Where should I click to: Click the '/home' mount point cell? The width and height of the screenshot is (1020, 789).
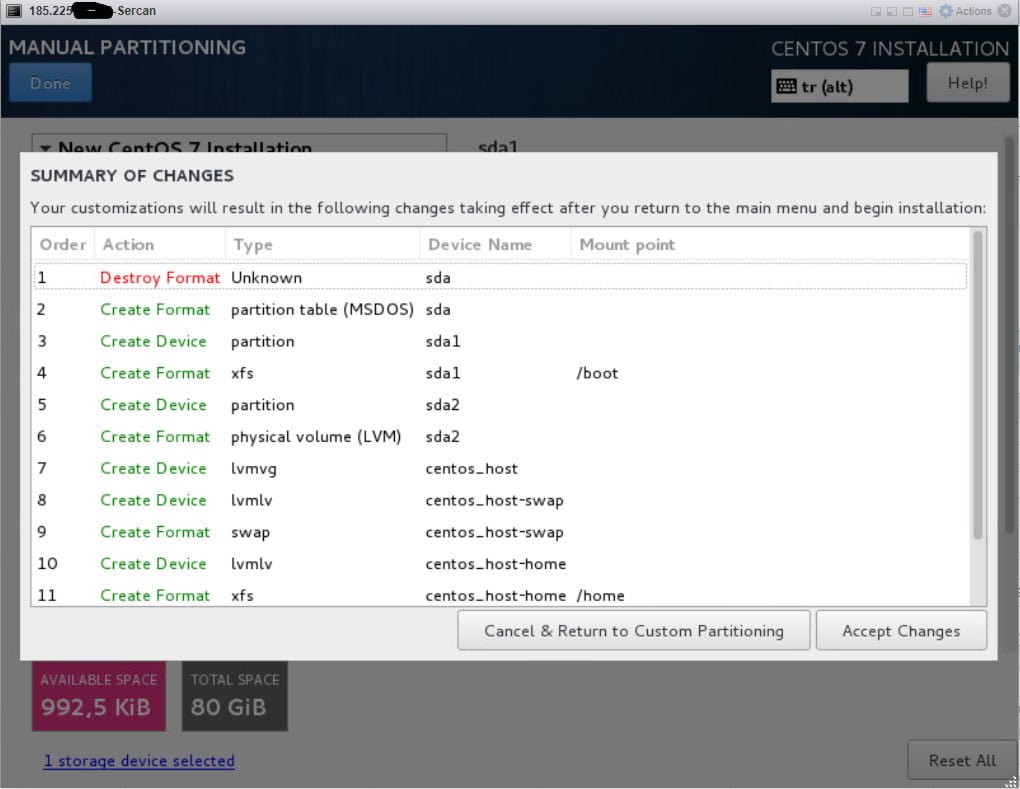point(600,595)
